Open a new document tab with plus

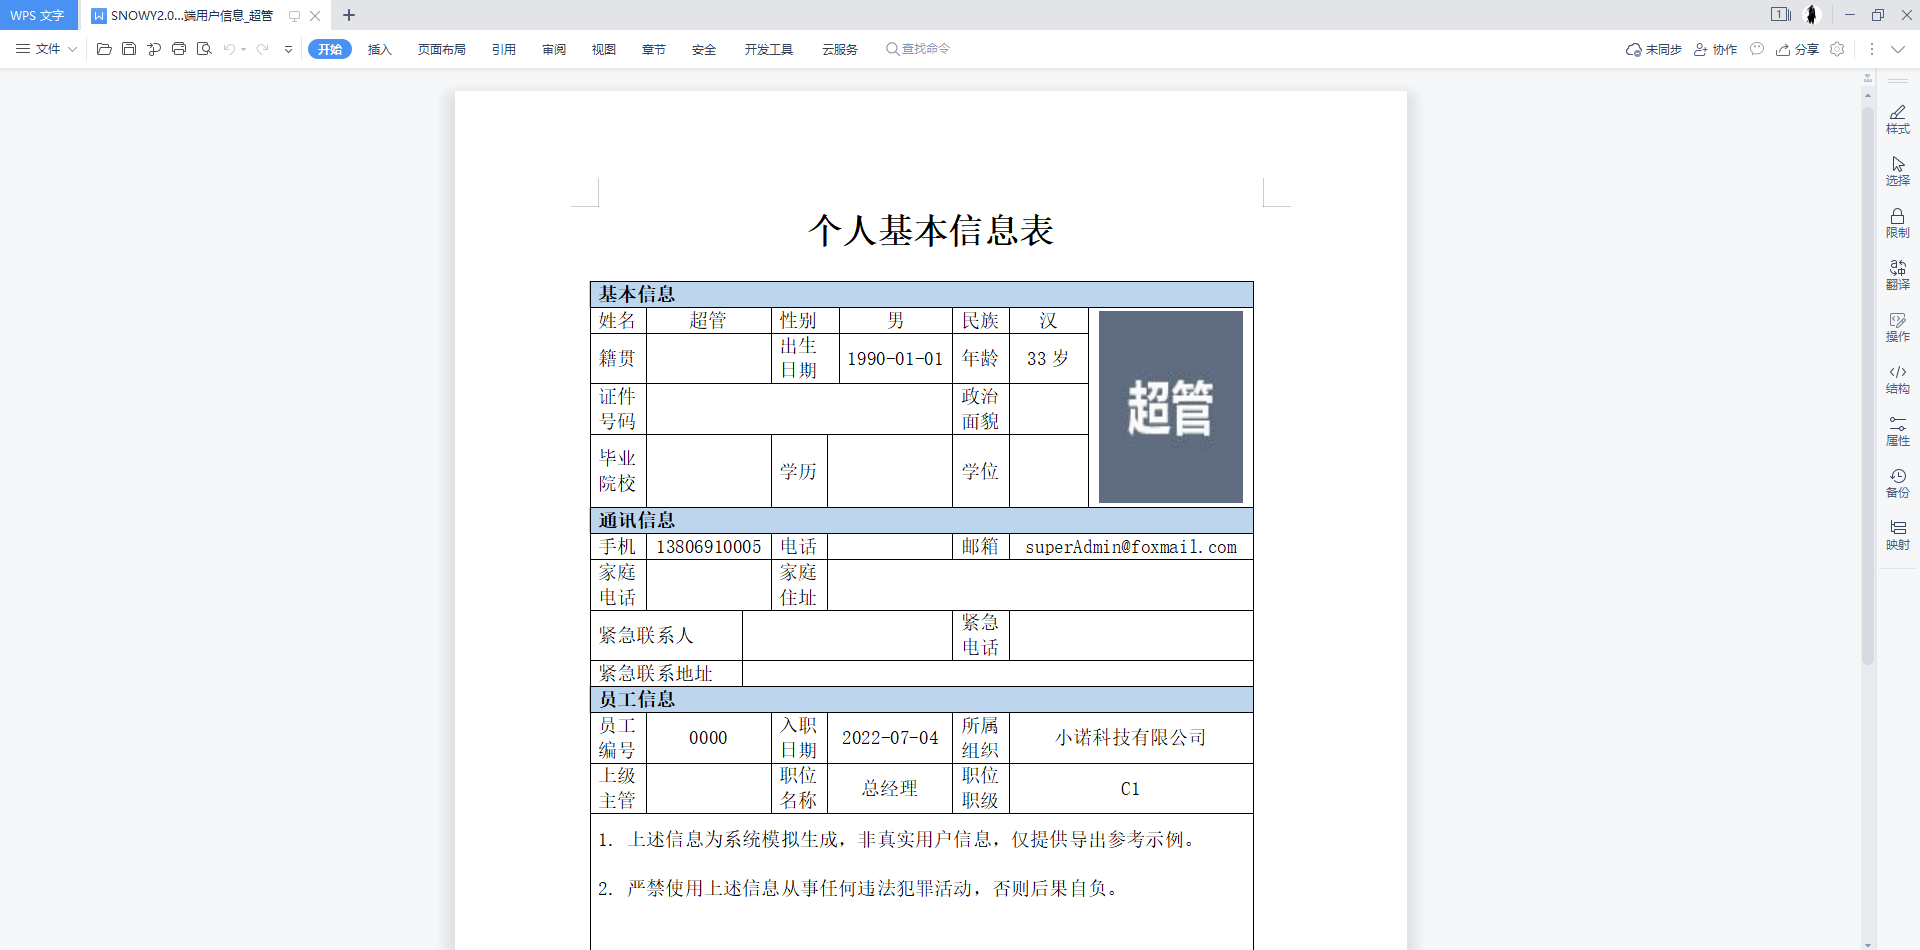pos(349,15)
